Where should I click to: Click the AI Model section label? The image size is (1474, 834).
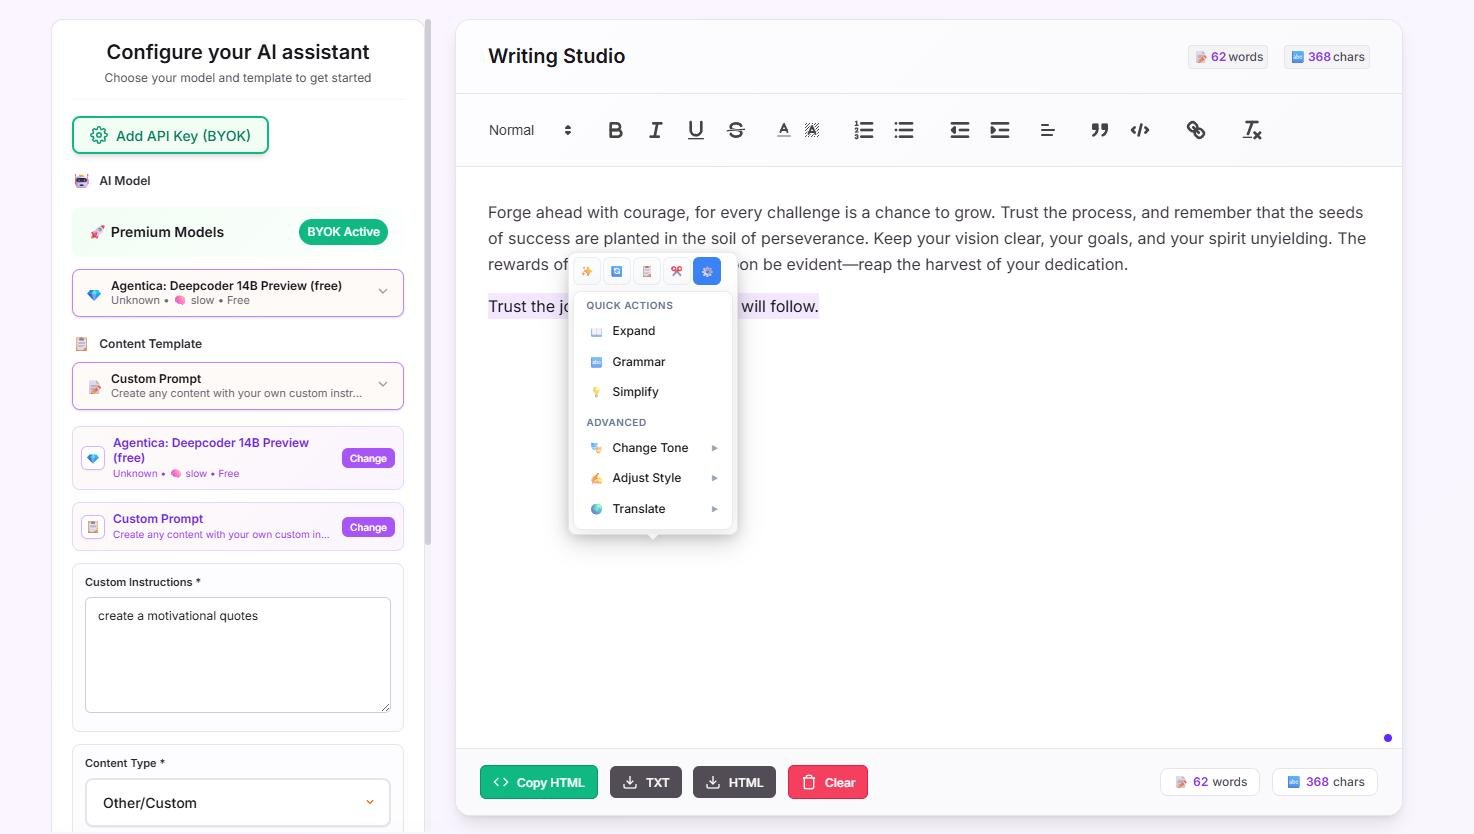point(113,181)
